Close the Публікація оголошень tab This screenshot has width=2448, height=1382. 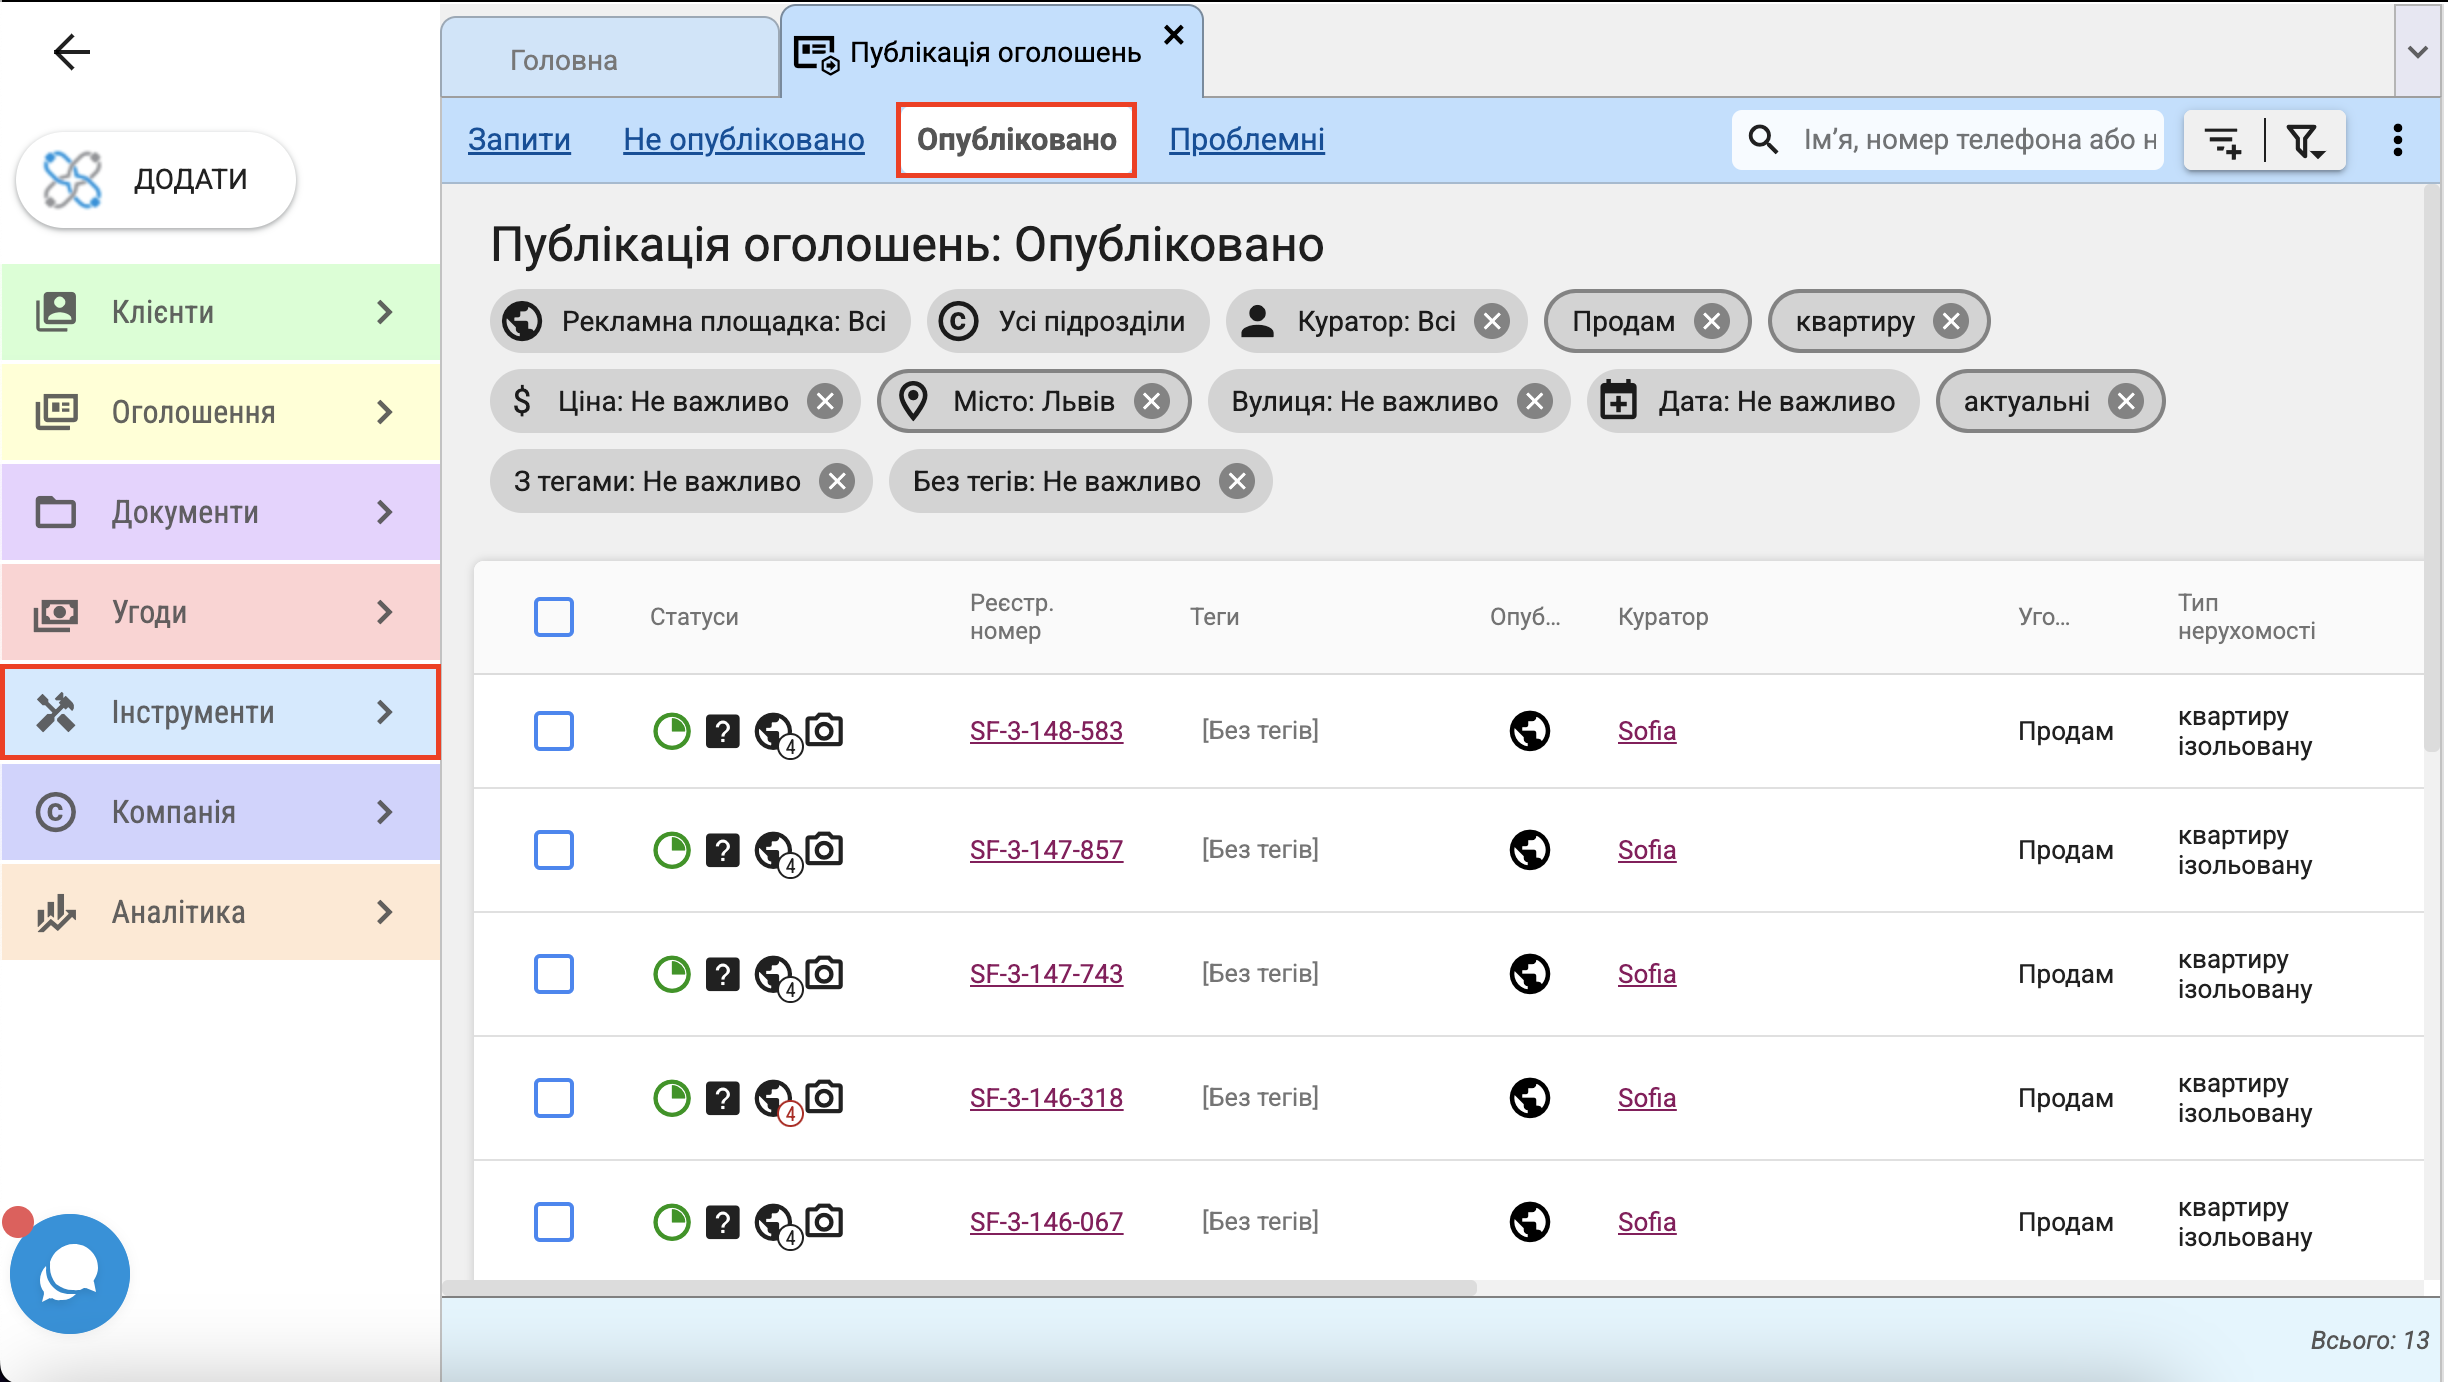[x=1174, y=35]
